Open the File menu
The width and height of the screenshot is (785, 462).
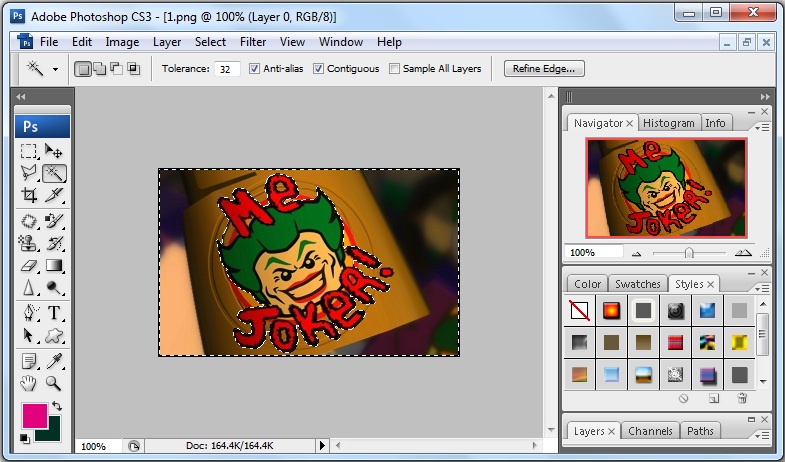(x=49, y=42)
